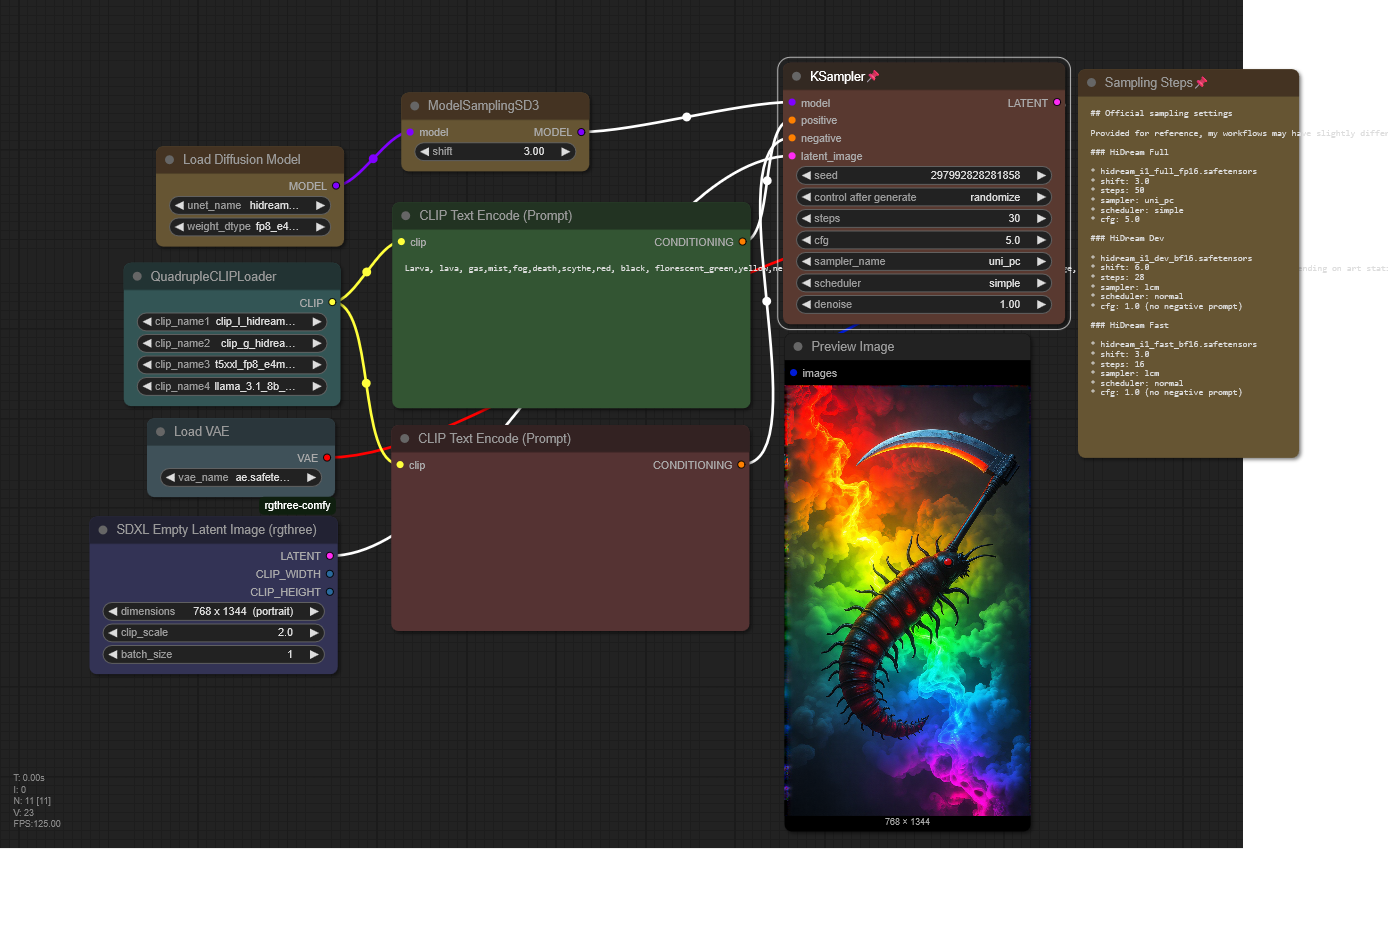
Task: Click the KSampler LATENT output socket
Action: [1057, 103]
